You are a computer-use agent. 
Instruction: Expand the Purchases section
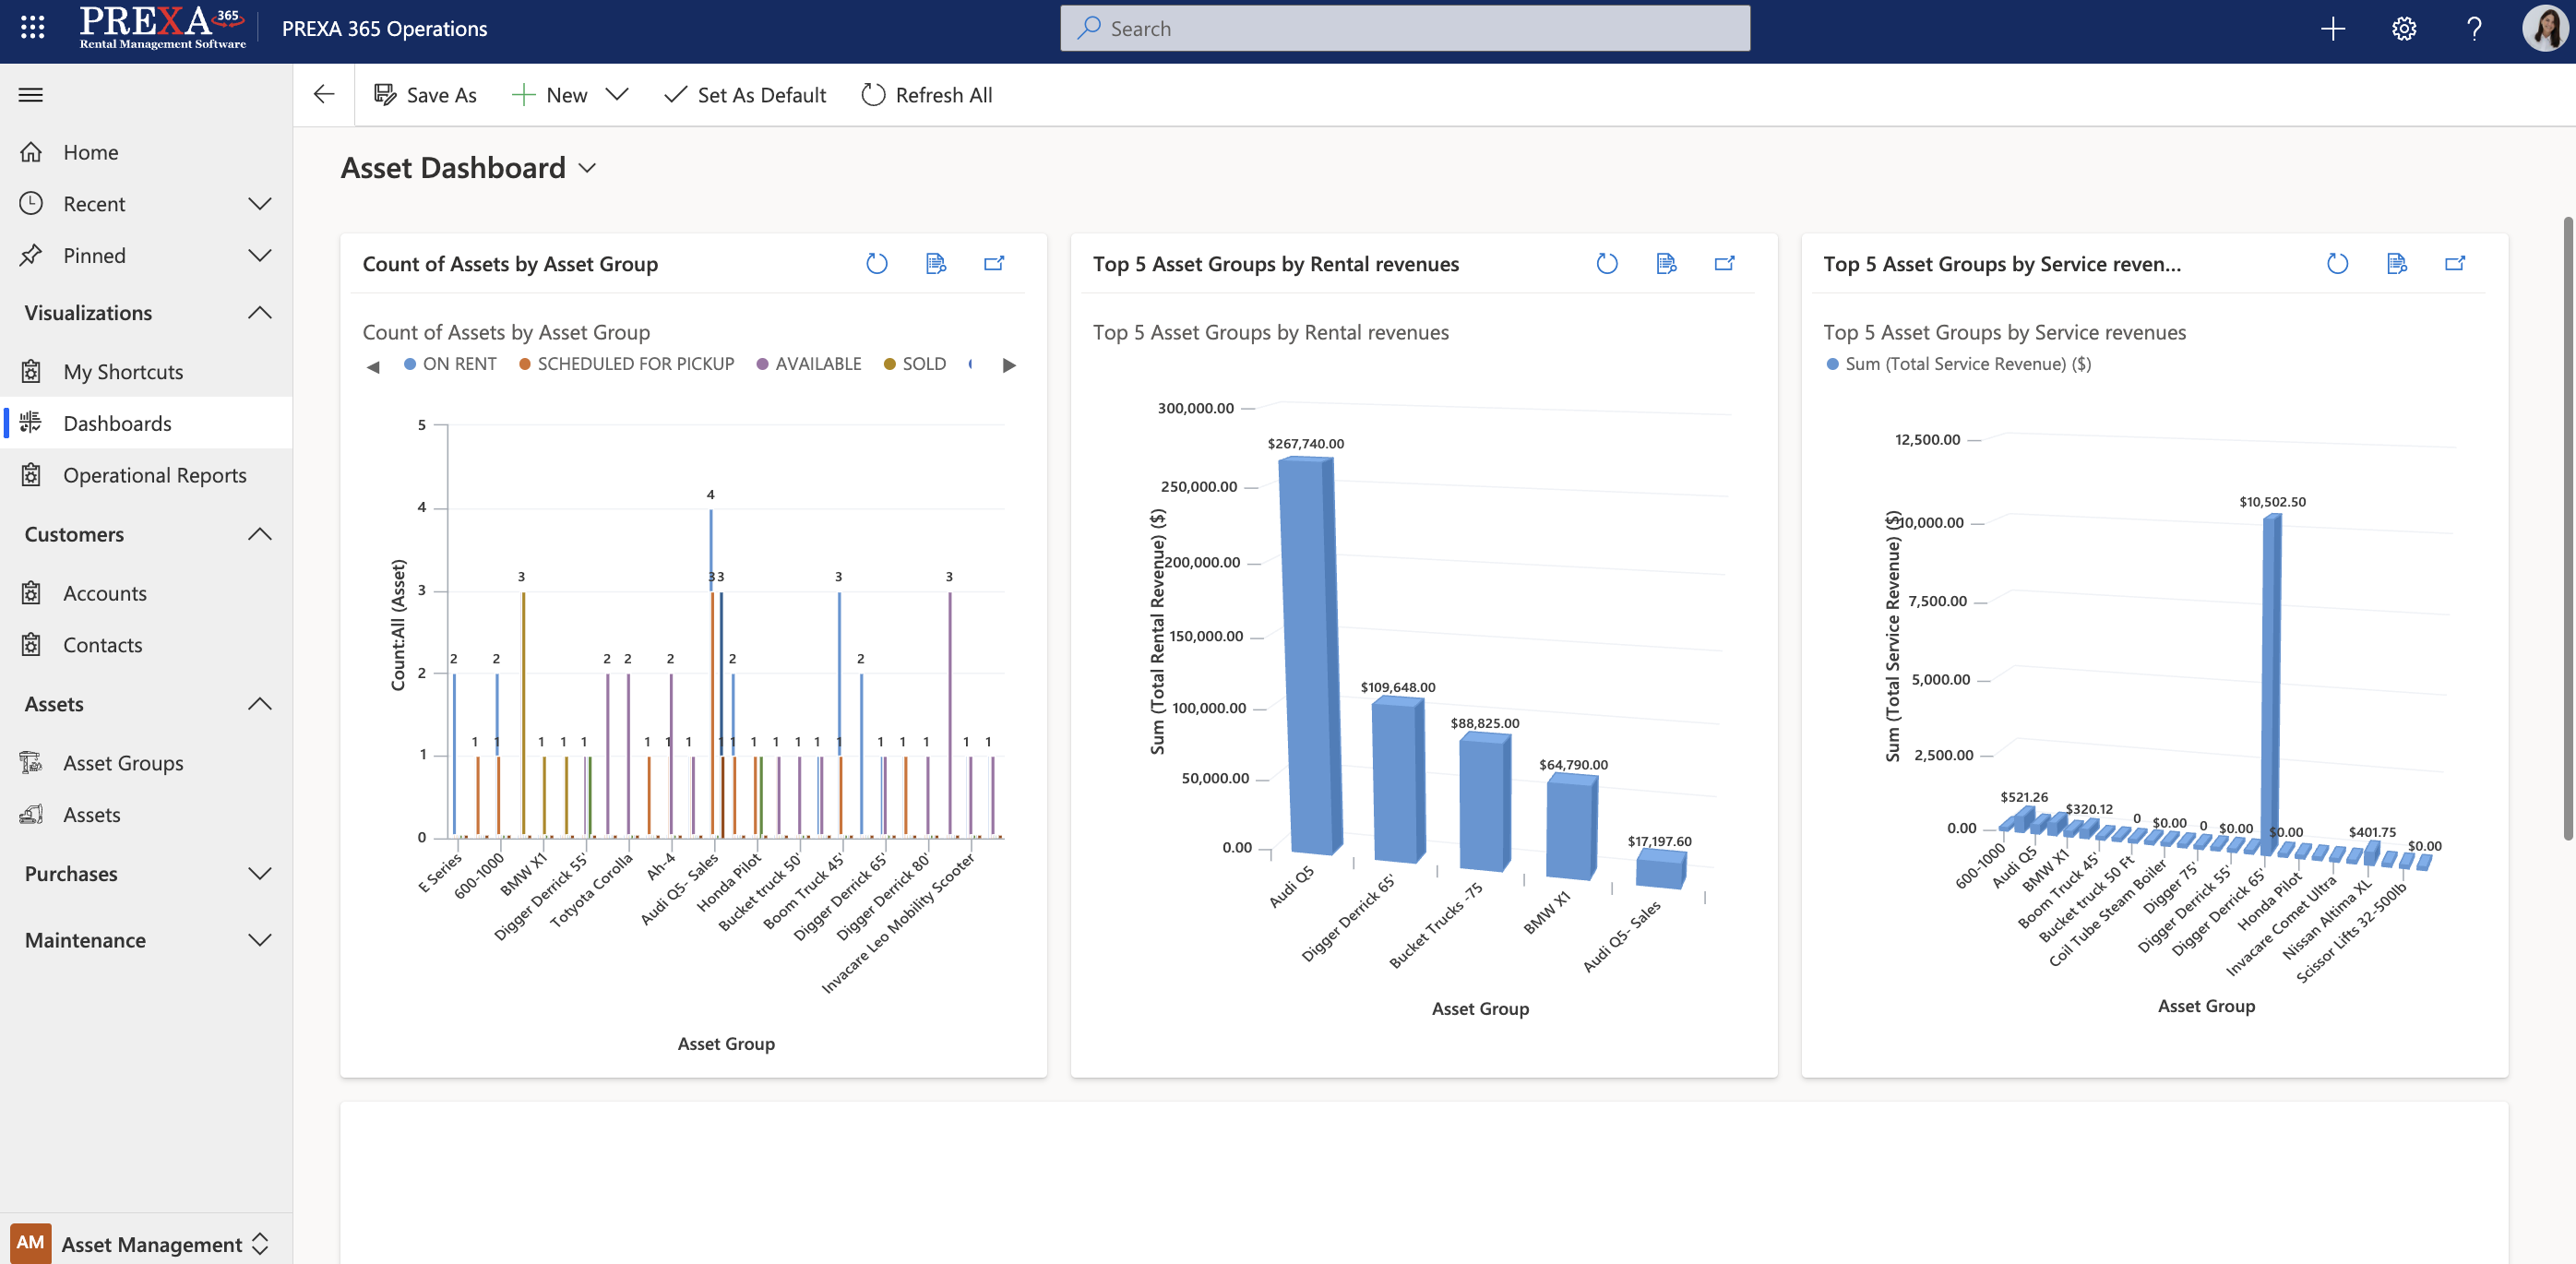tap(259, 873)
